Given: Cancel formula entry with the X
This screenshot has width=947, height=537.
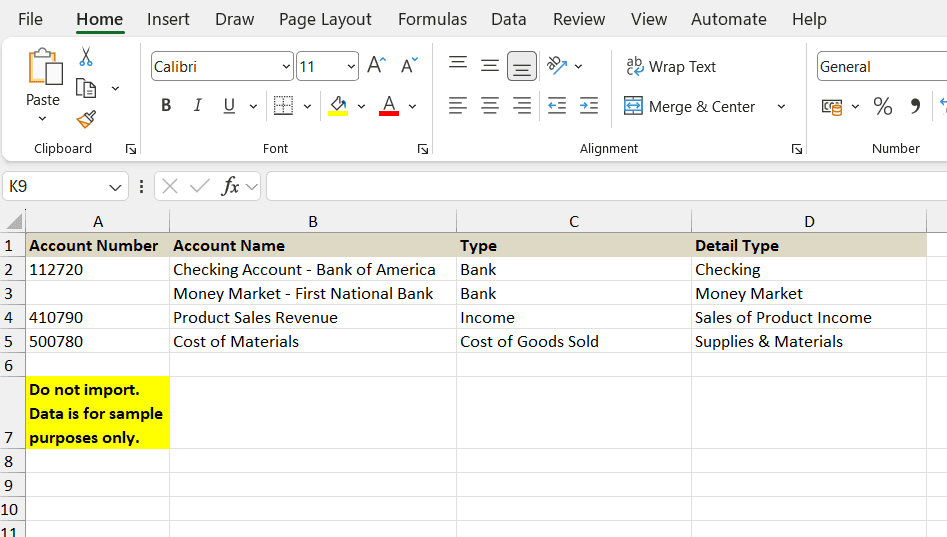Looking at the screenshot, I should coord(170,186).
